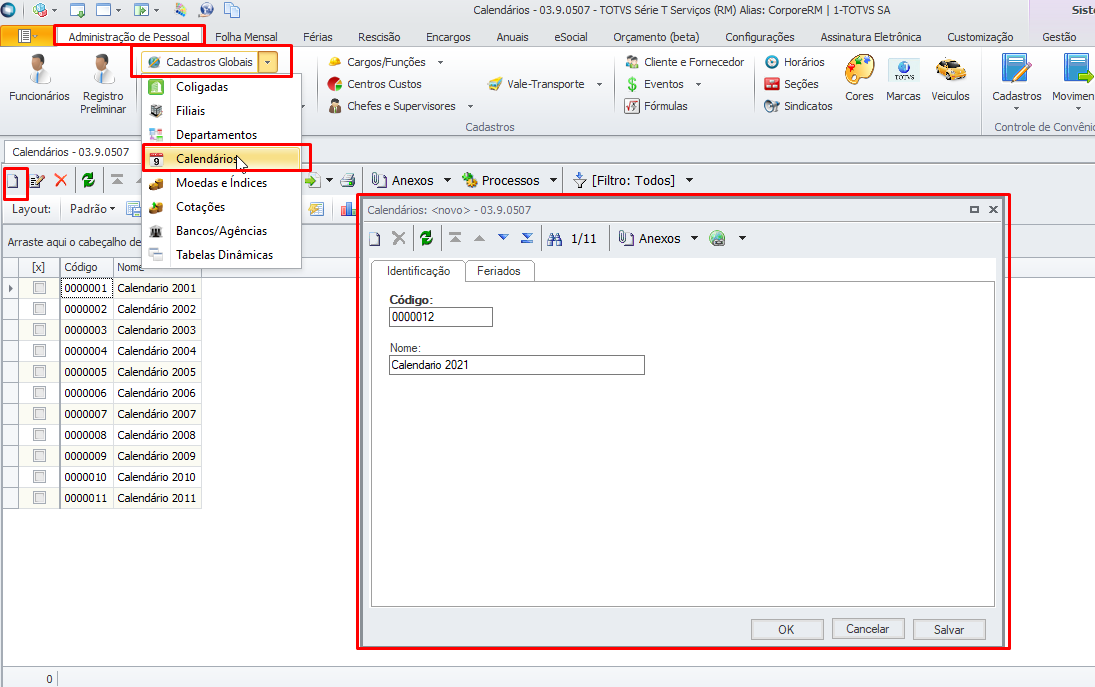1095x687 pixels.
Task: Open Seções
Action: (x=792, y=84)
